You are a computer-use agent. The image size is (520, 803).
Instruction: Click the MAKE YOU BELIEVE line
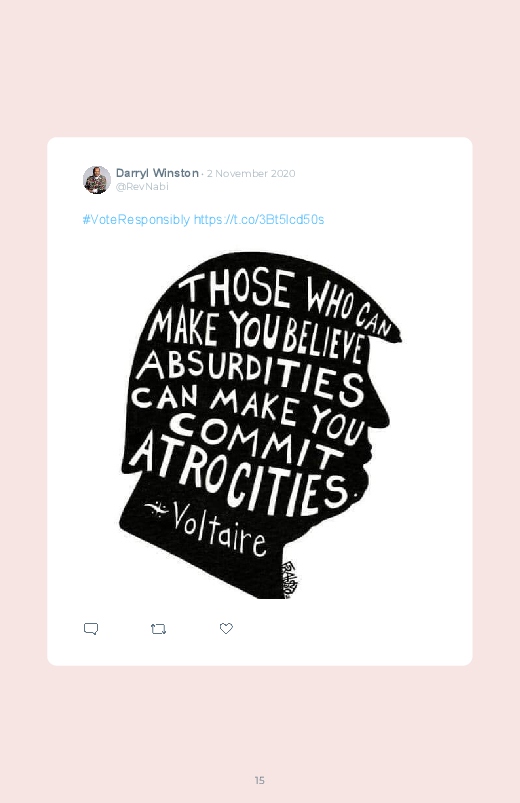point(256,335)
